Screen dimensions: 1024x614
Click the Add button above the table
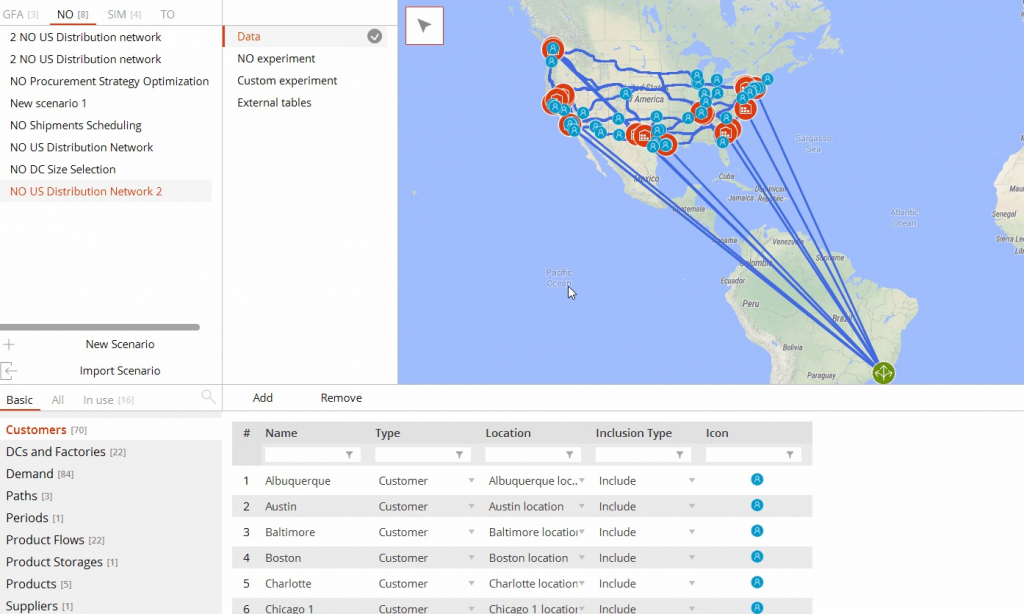point(263,398)
